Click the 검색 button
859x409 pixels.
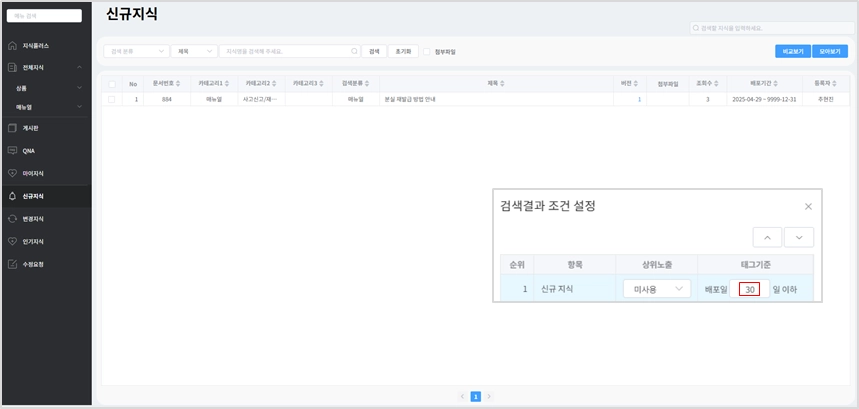pyautogui.click(x=374, y=51)
